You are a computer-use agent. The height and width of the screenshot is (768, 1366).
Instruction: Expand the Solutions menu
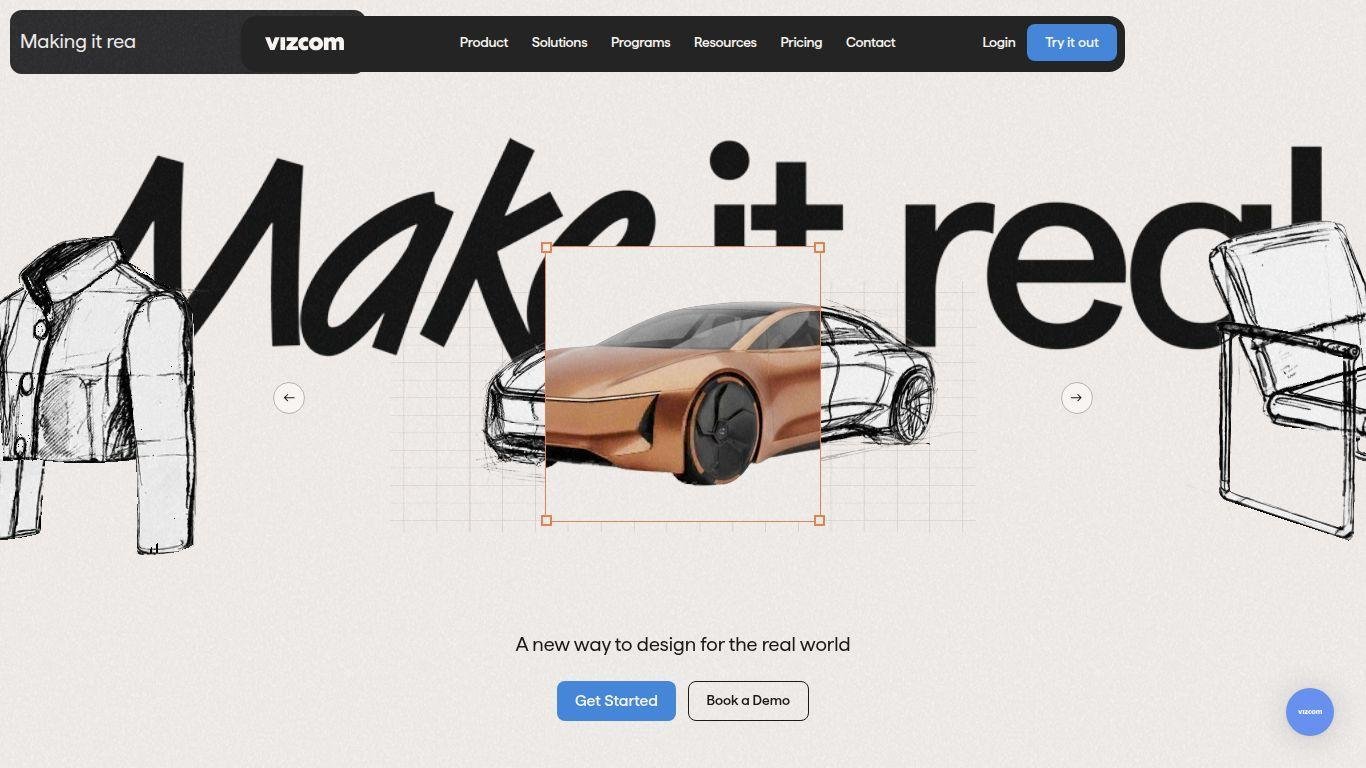559,43
